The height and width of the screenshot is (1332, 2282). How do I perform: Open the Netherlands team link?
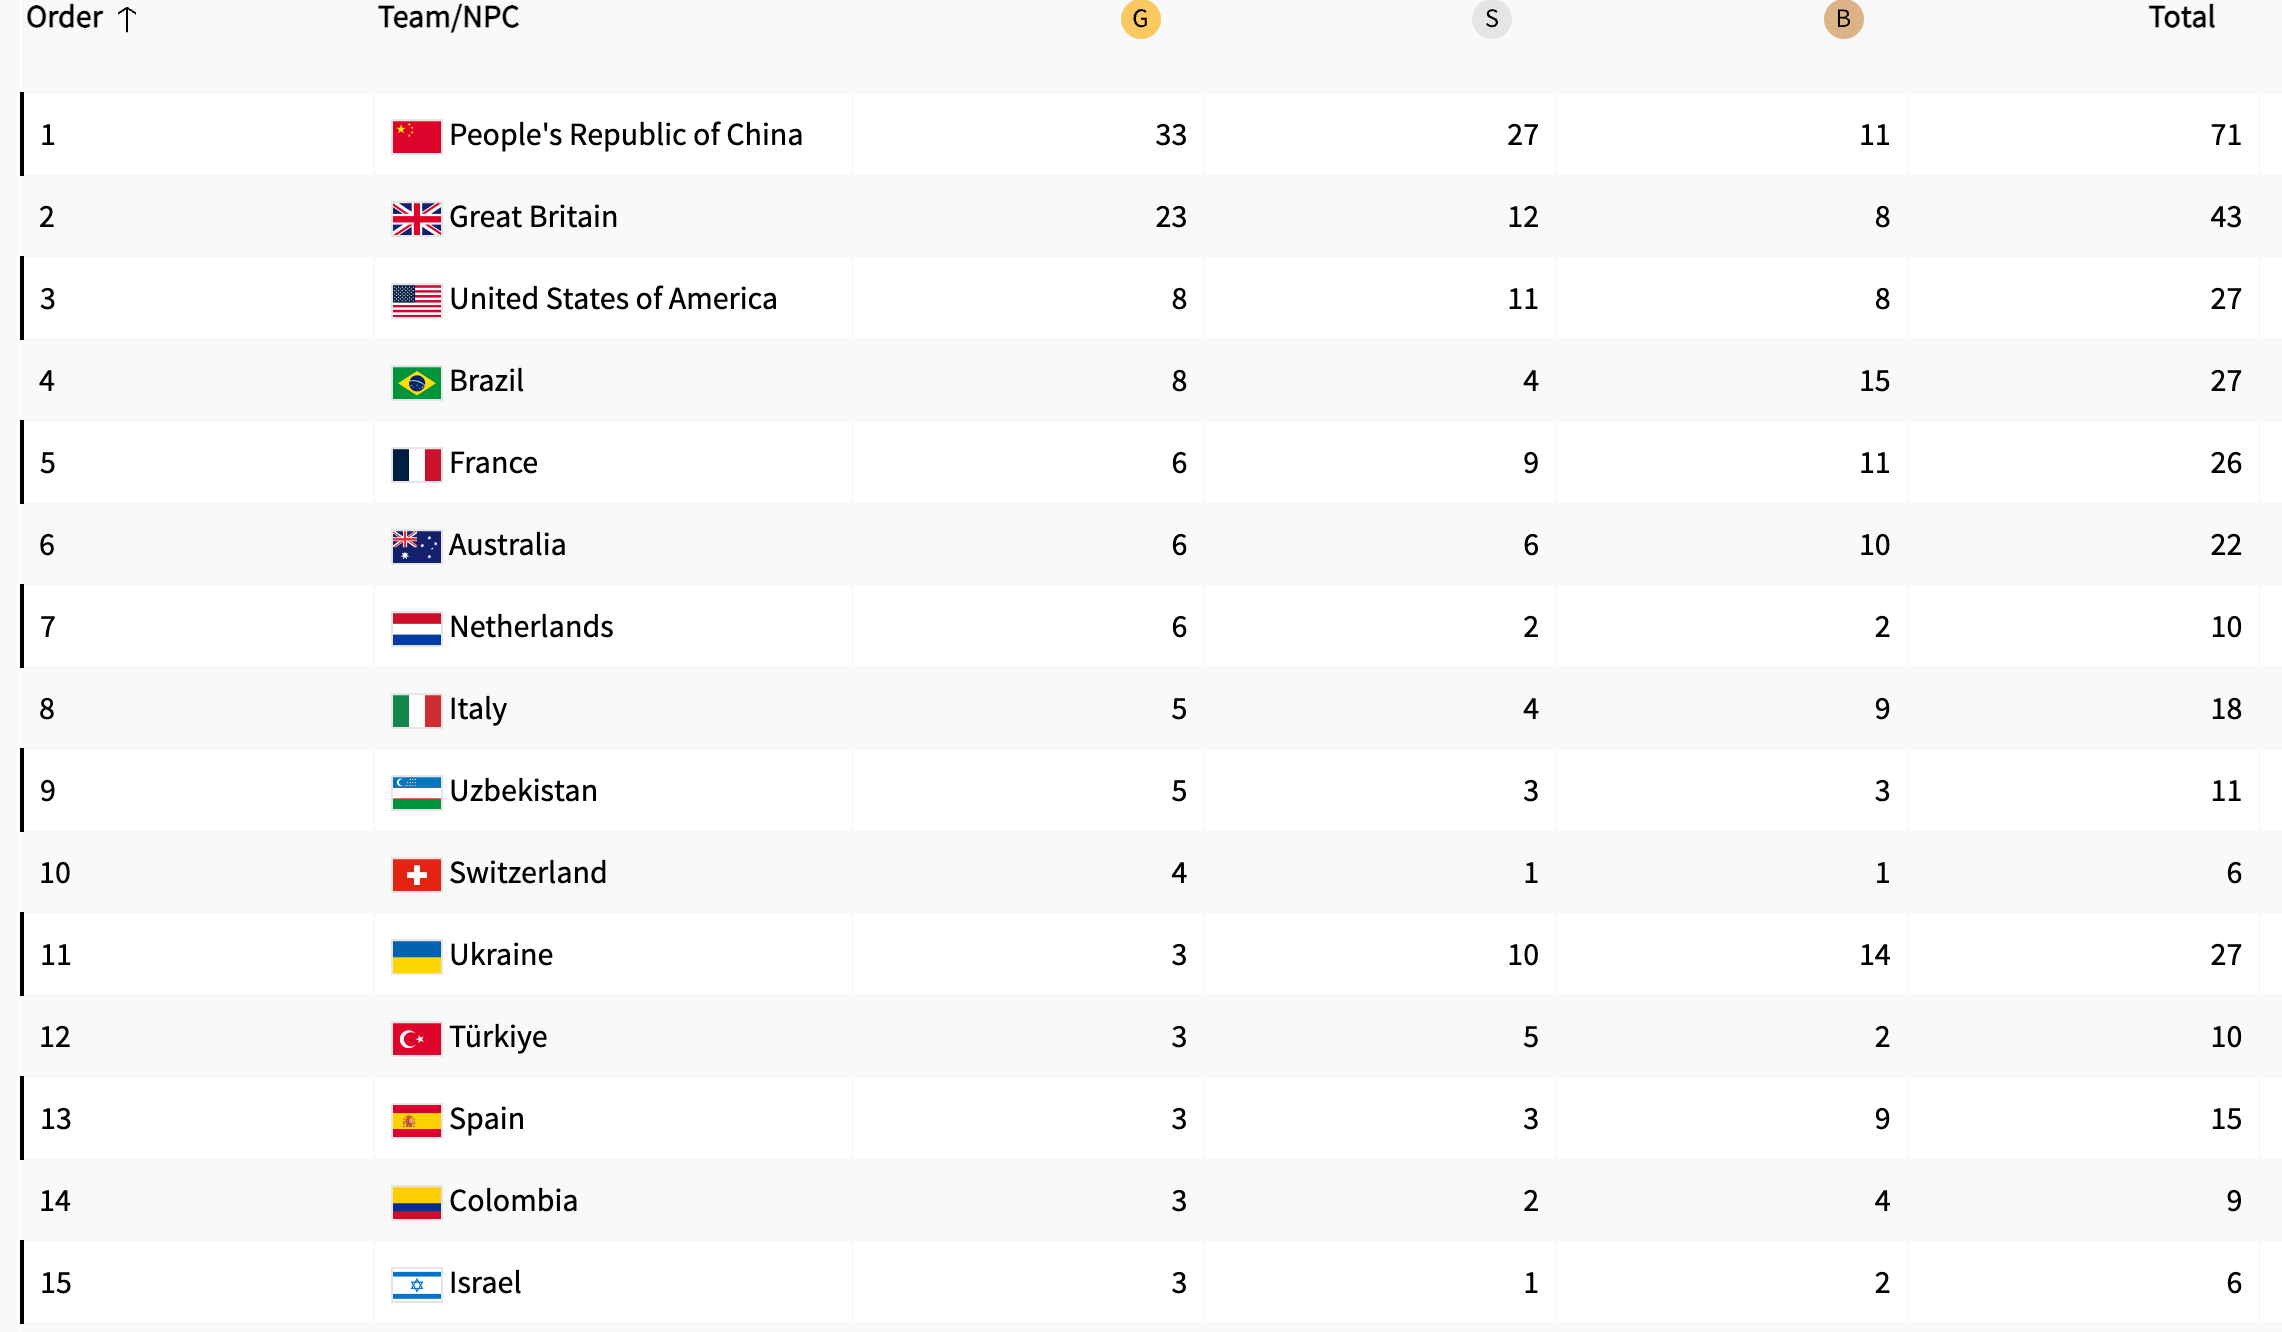(531, 627)
